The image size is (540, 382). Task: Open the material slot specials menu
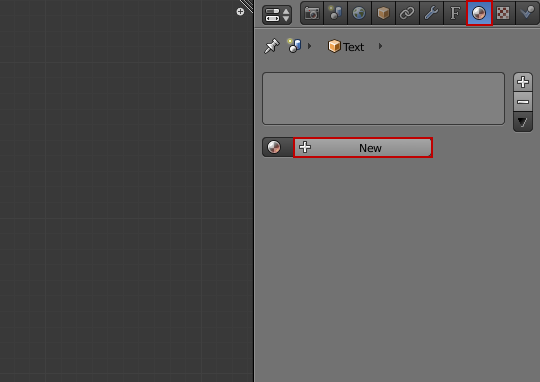(523, 122)
